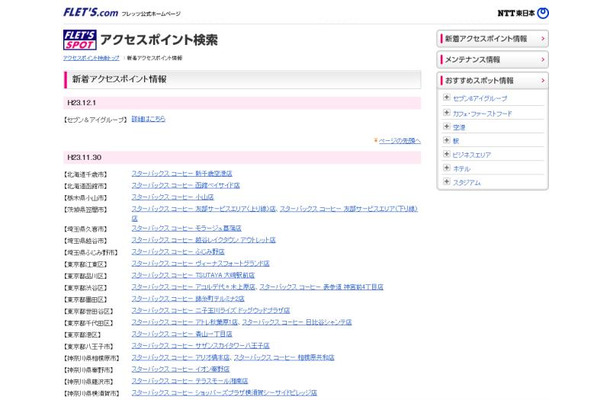Open 表参道 神宮前4丁目店 link
This screenshot has height=400, width=610.
click(x=321, y=287)
